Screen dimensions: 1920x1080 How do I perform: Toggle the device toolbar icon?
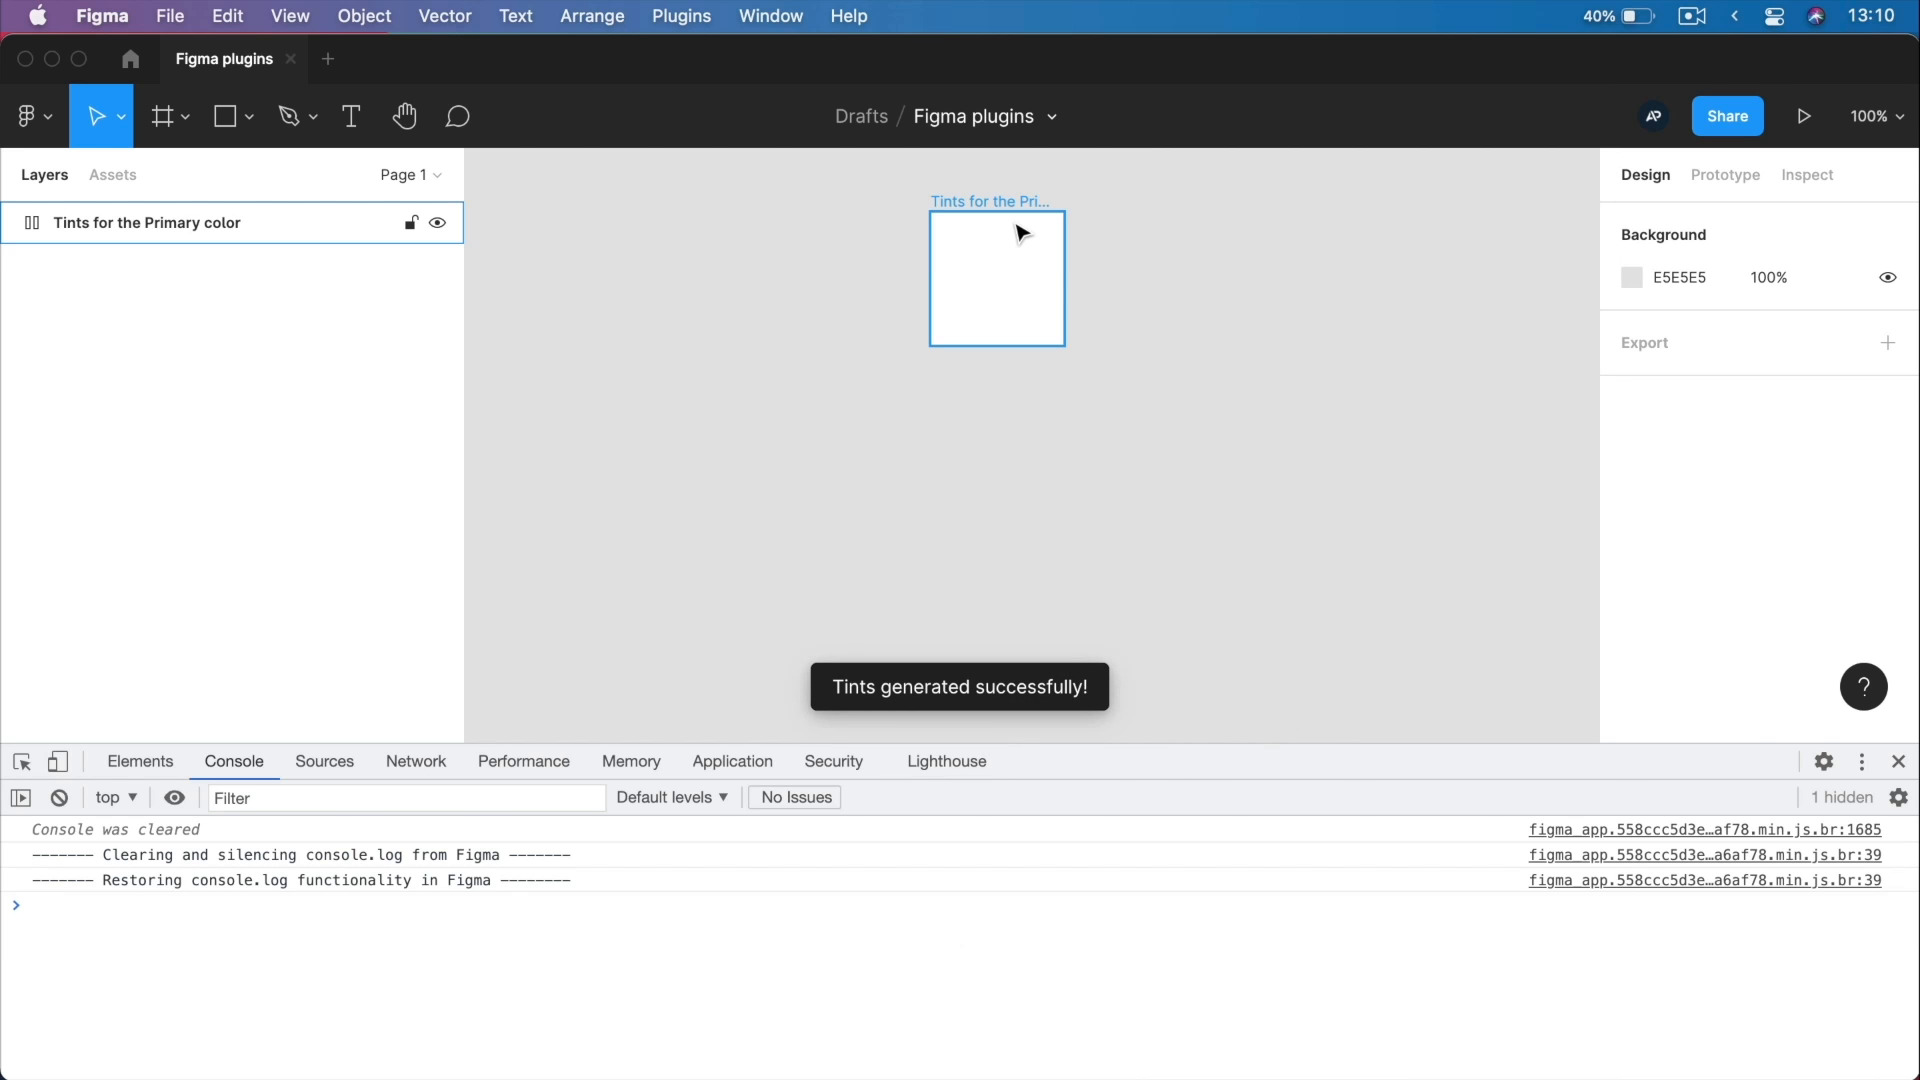pyautogui.click(x=58, y=762)
